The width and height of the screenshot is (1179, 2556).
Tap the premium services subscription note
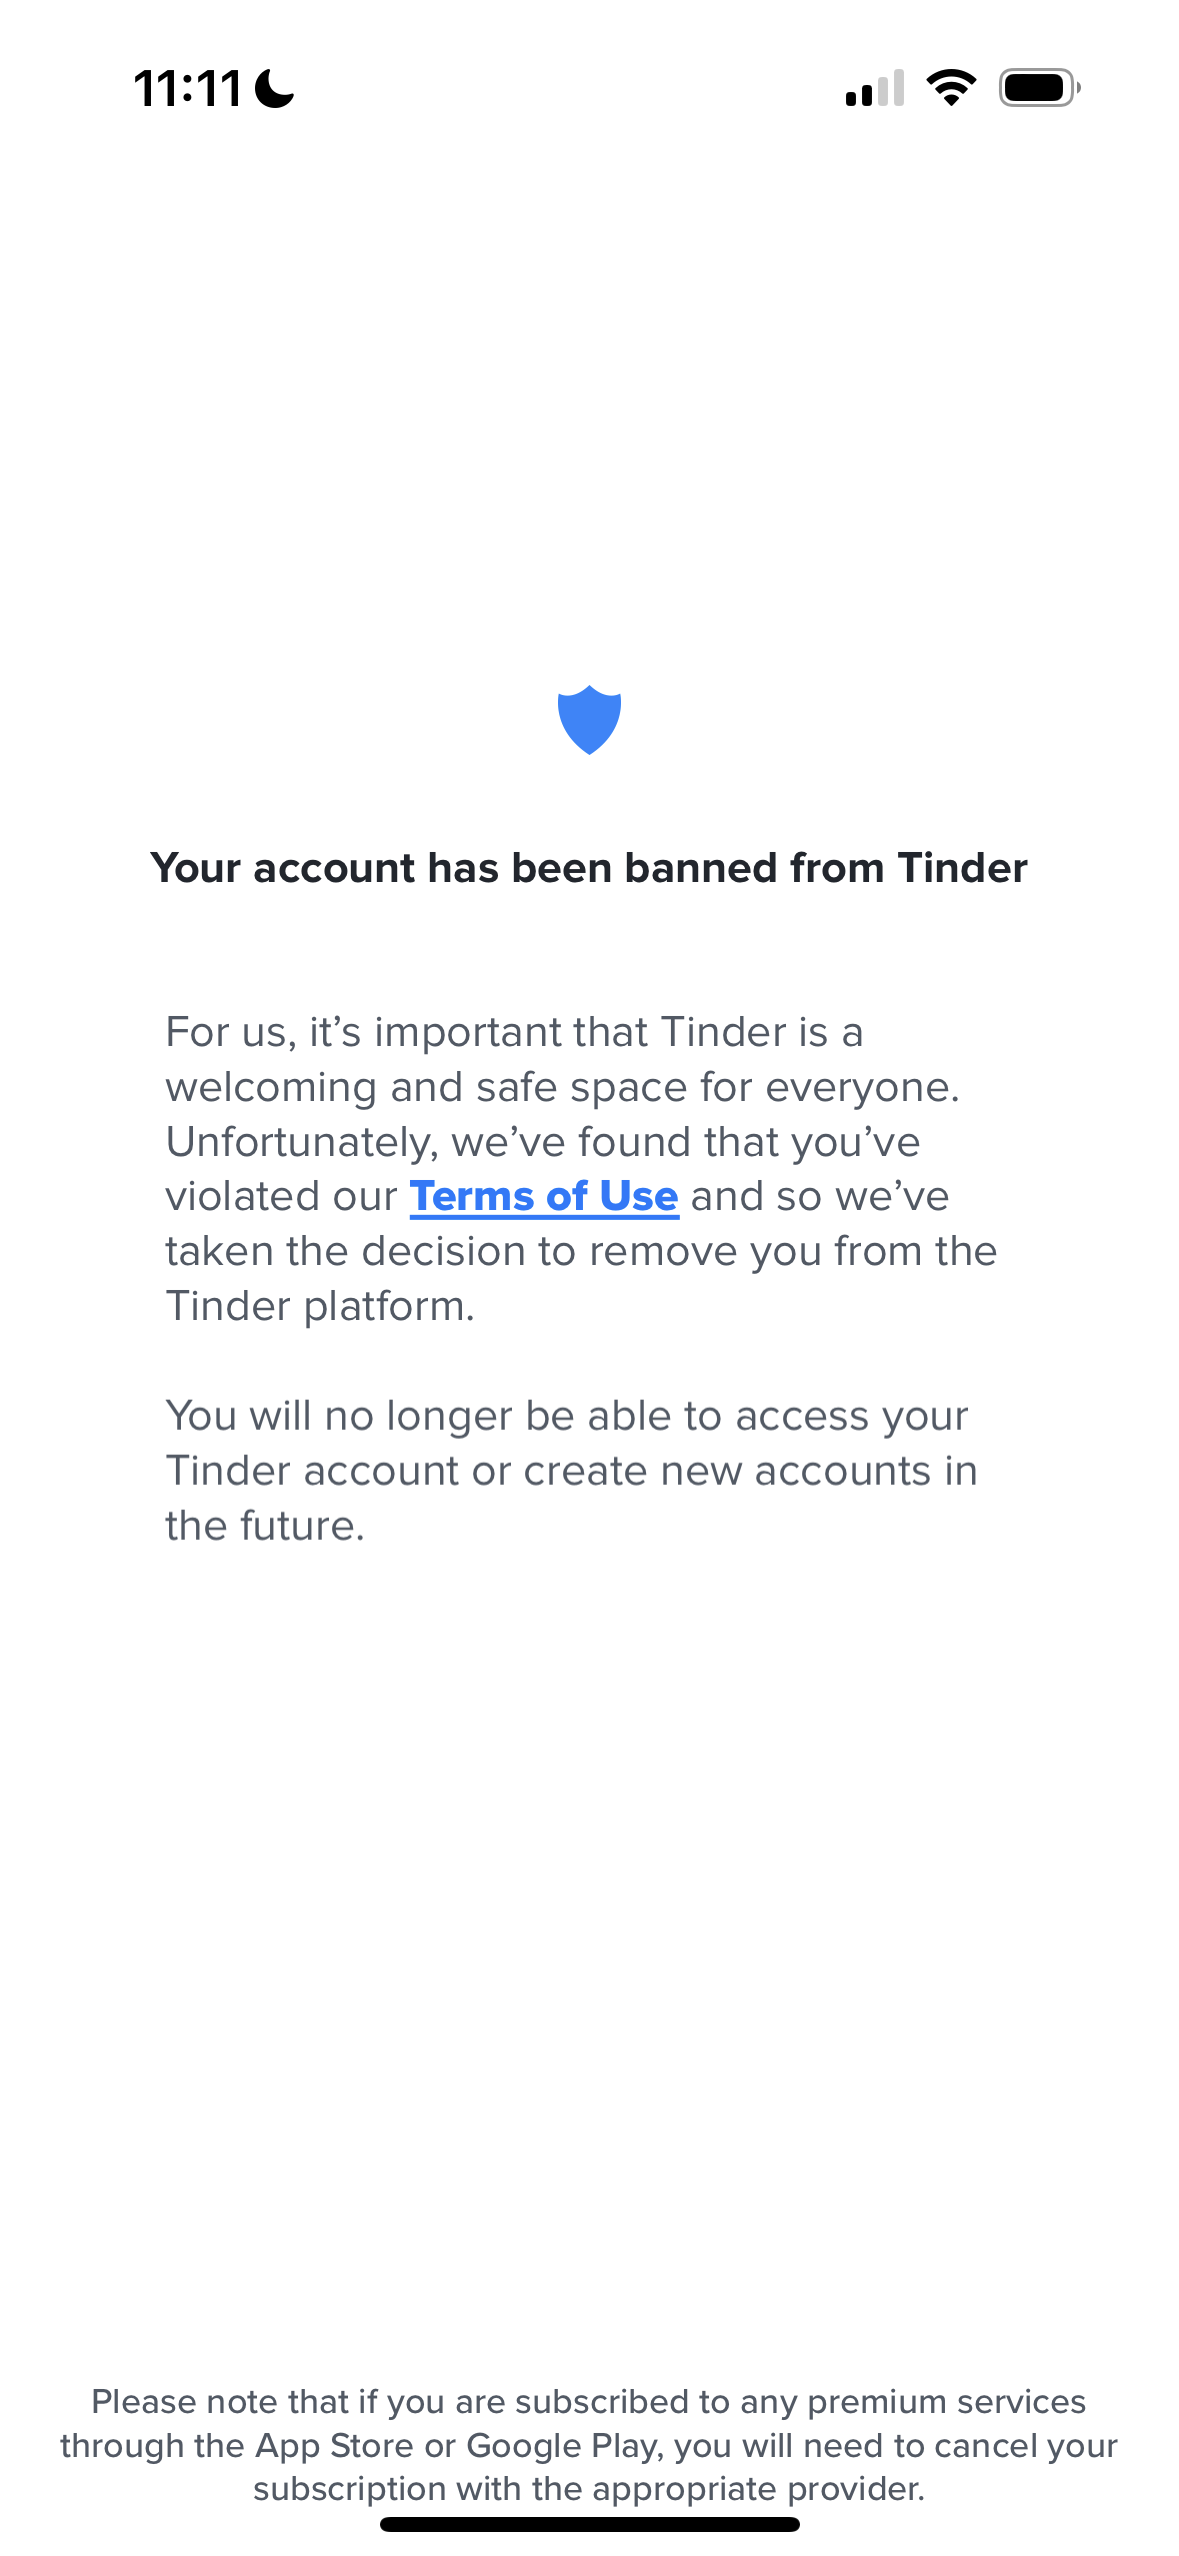(x=589, y=2445)
